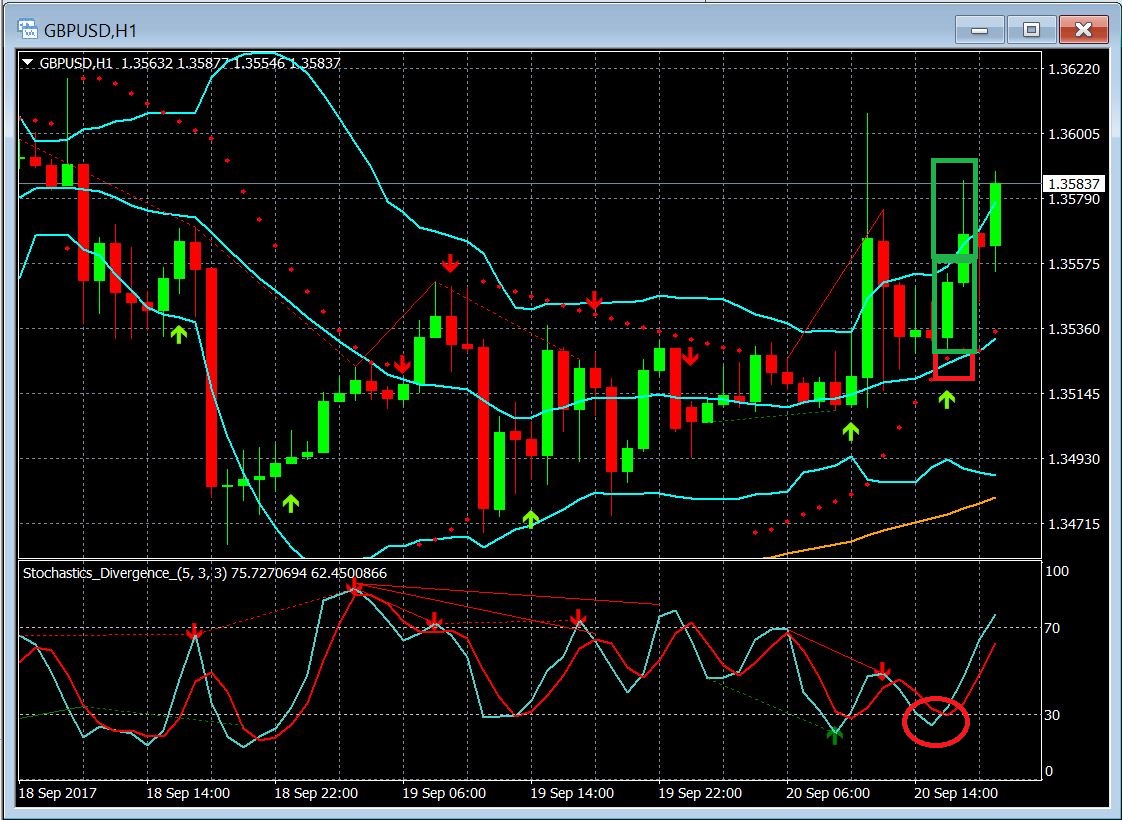1122x820 pixels.
Task: Minimize the GBPUSD,H1 chart window
Action: pyautogui.click(x=980, y=30)
